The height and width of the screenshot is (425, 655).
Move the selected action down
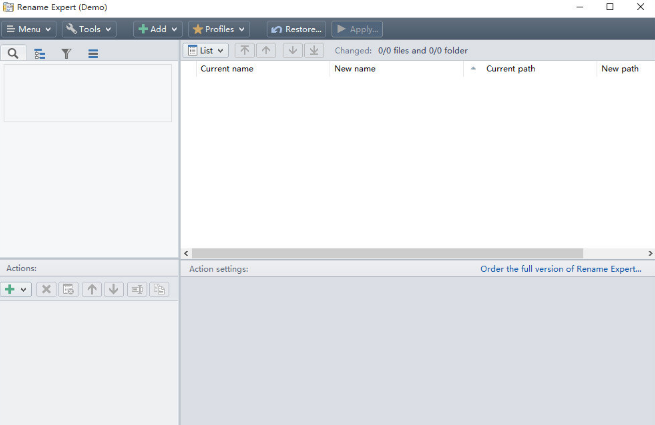click(x=114, y=289)
